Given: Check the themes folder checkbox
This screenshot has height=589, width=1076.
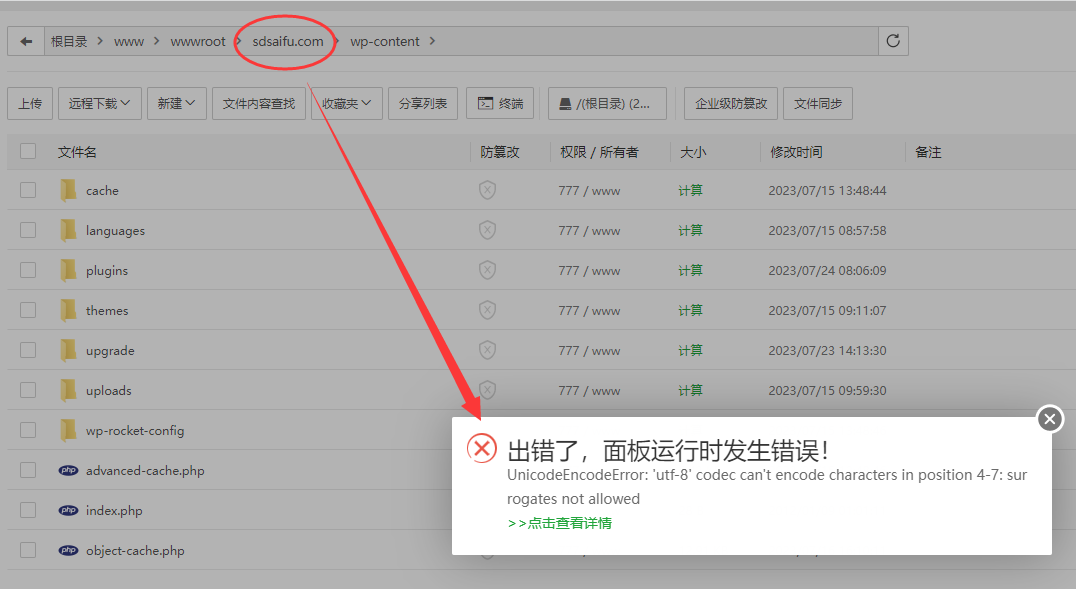Looking at the screenshot, I should (28, 310).
